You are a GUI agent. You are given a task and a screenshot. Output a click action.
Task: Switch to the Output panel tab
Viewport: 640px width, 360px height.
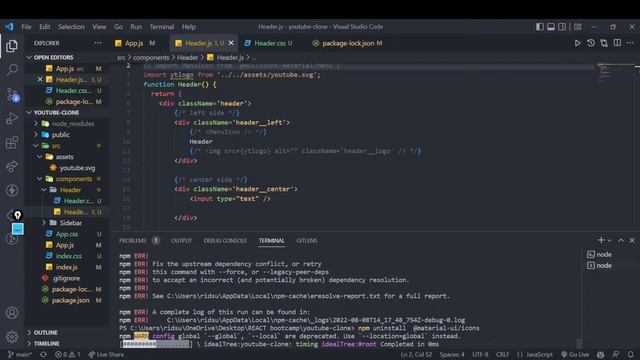pos(181,240)
